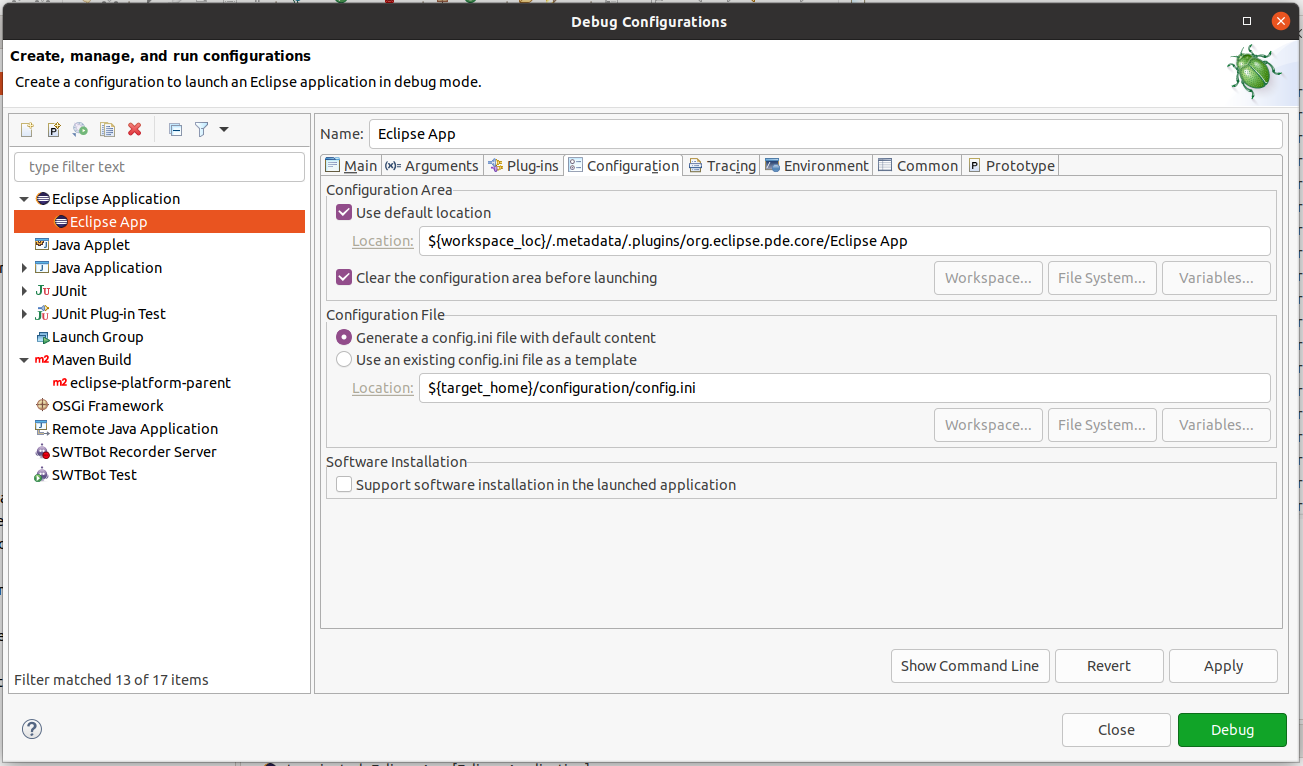Click the config.ini template Location field

point(844,388)
